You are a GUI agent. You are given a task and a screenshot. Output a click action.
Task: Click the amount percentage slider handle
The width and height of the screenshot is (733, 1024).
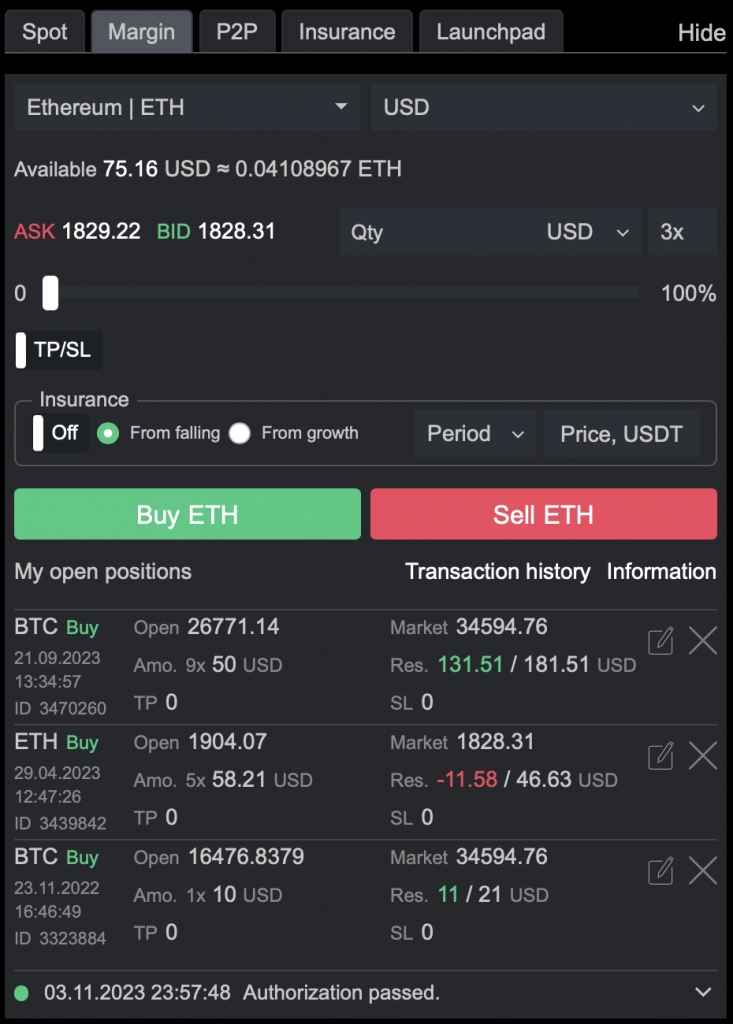pos(50,293)
